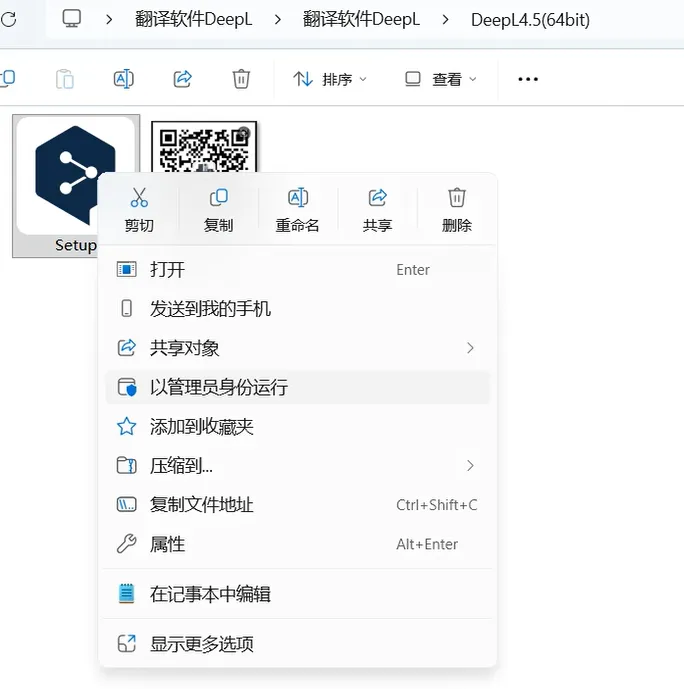Choose 显示更多选项 menu entry
The width and height of the screenshot is (684, 689).
coord(298,644)
